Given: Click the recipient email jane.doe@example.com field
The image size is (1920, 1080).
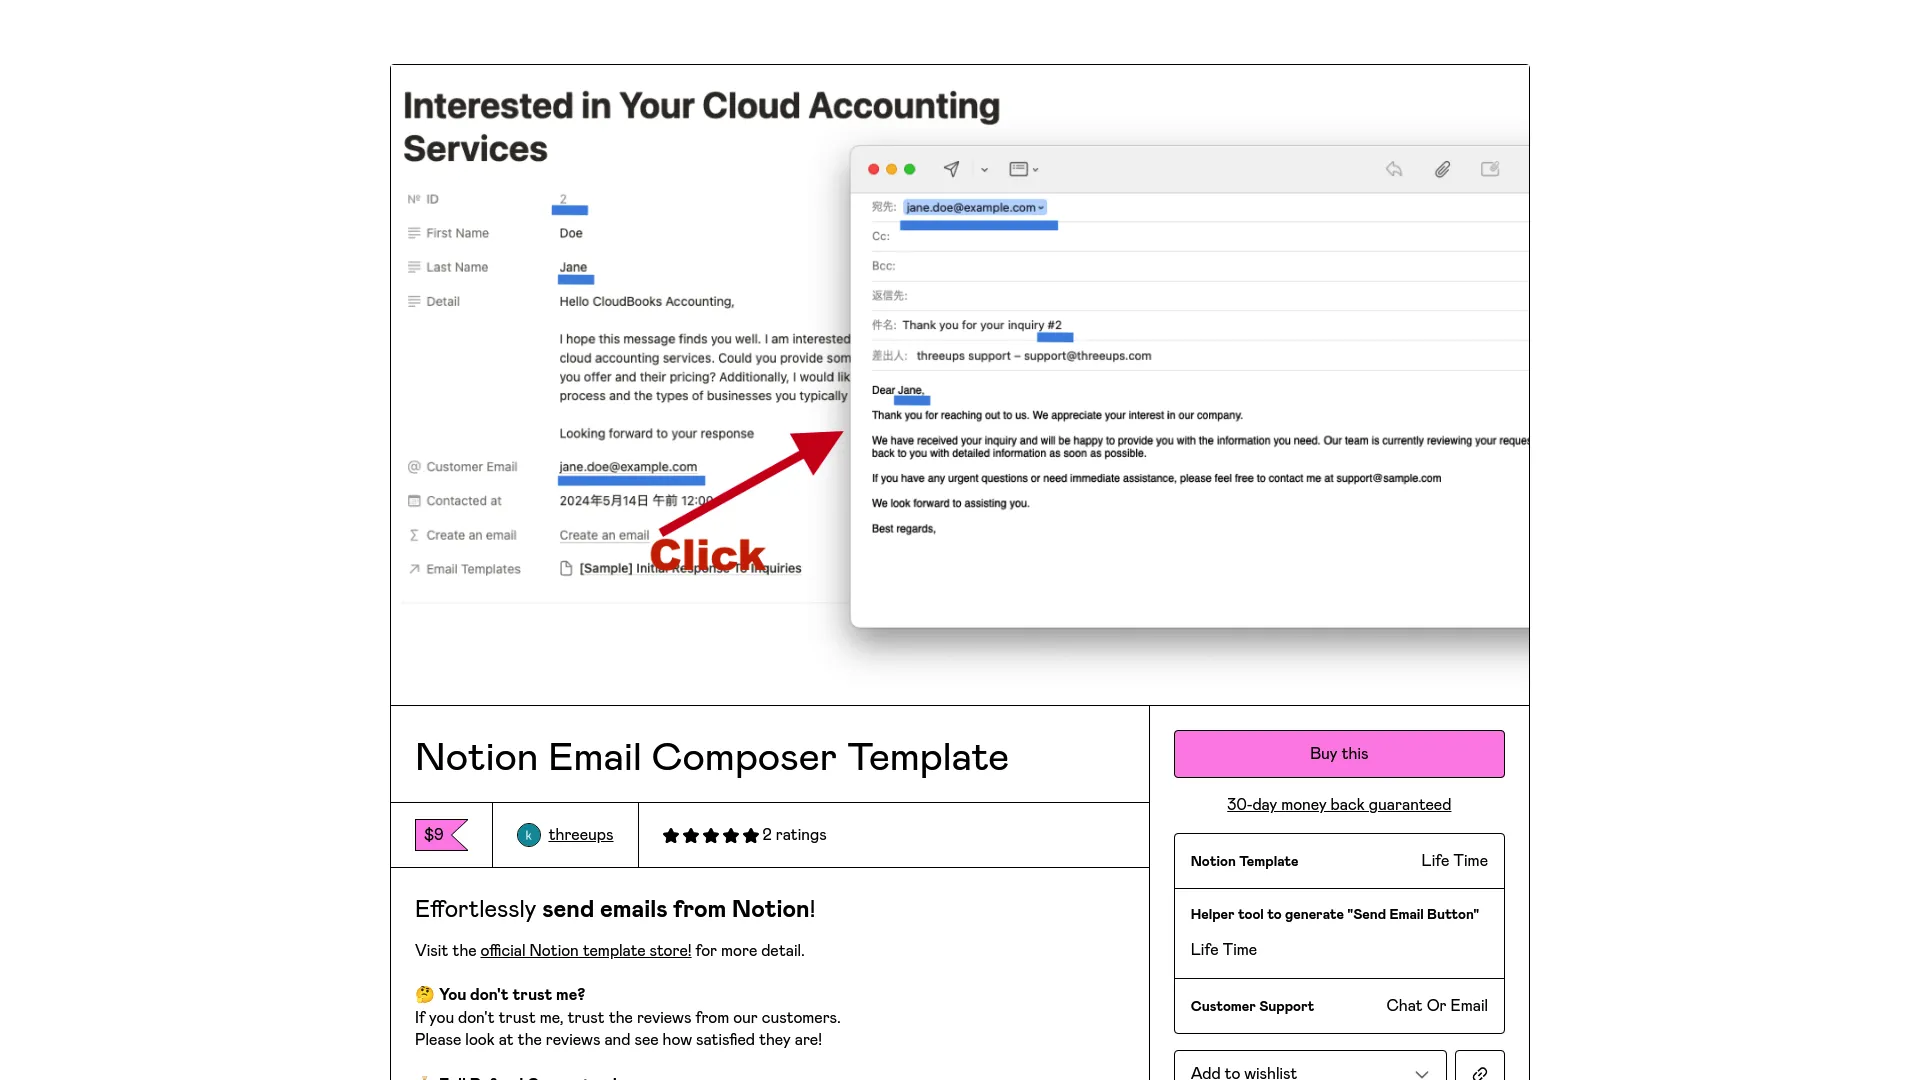Looking at the screenshot, I should coord(973,207).
